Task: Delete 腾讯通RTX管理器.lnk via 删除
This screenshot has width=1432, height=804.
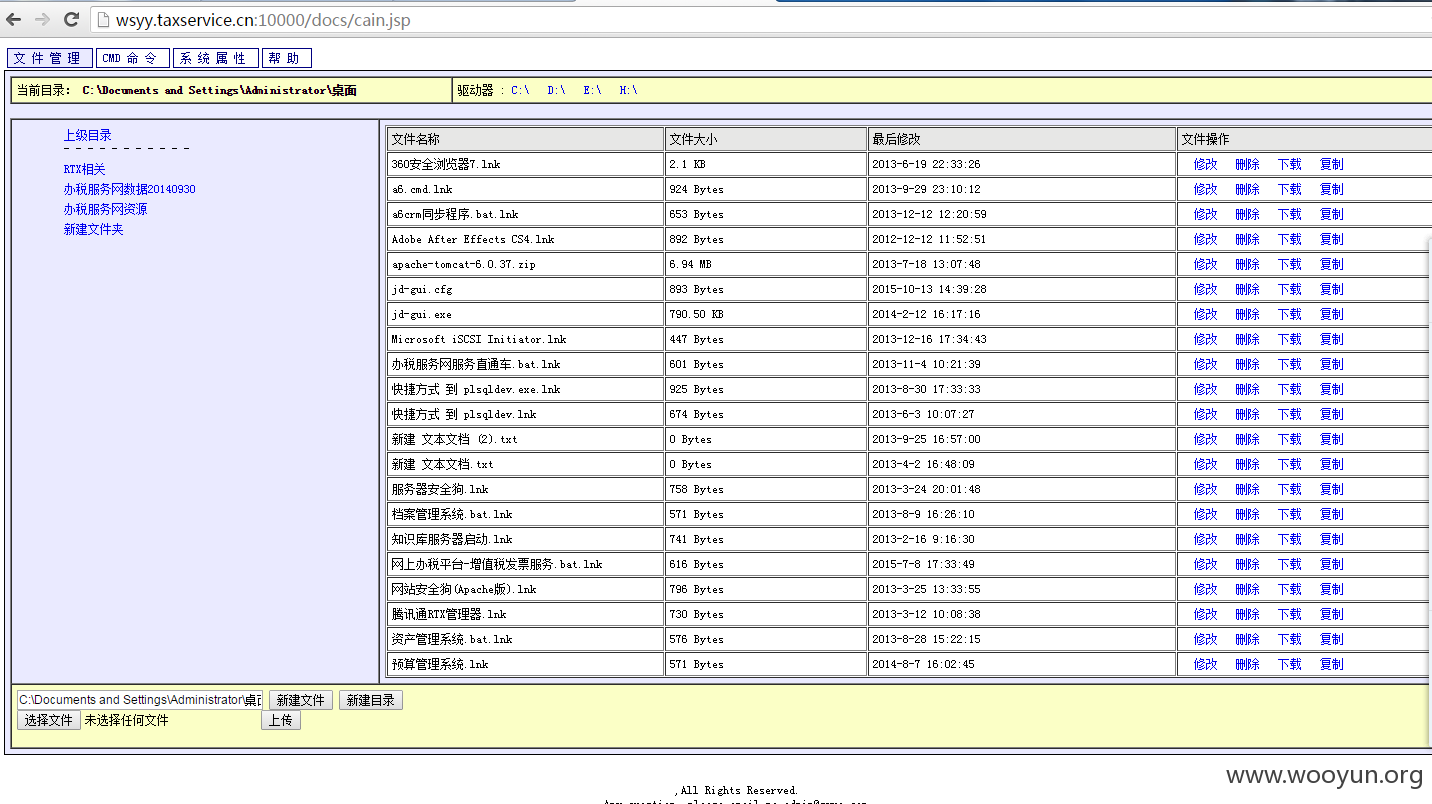Action: 1247,614
